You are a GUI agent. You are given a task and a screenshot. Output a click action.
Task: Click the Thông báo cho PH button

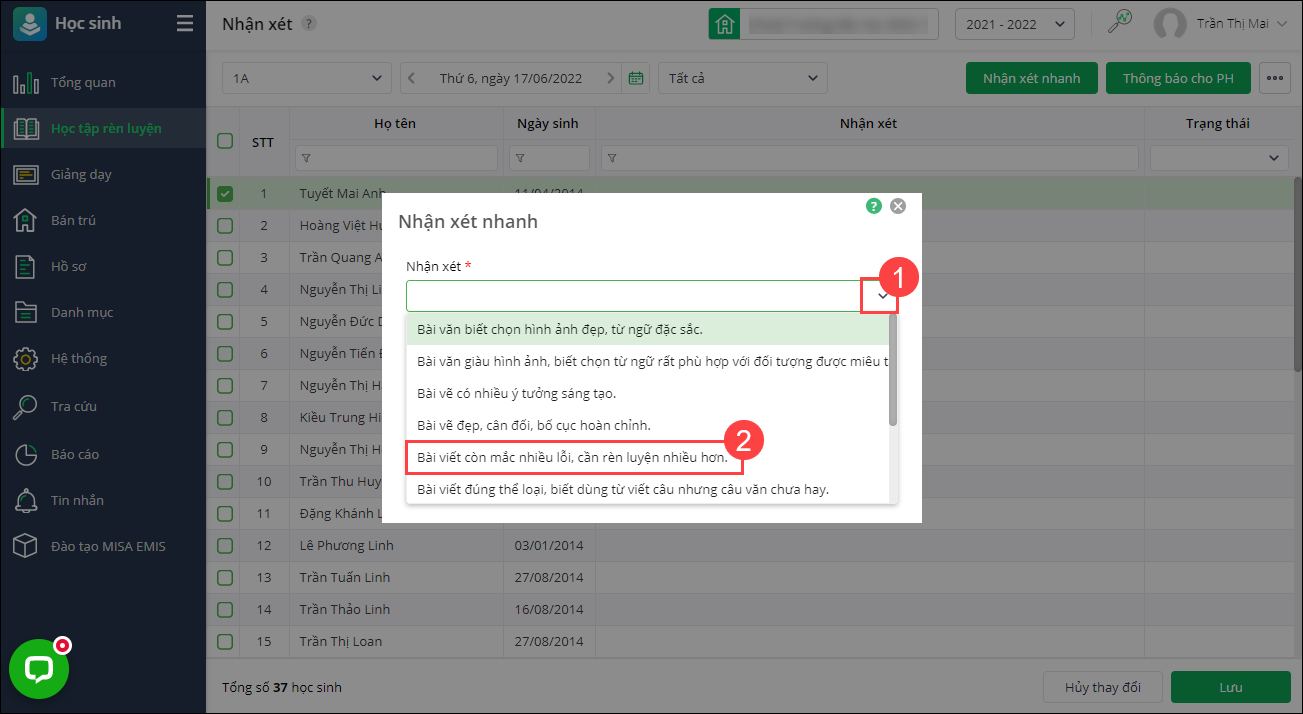coord(1177,78)
